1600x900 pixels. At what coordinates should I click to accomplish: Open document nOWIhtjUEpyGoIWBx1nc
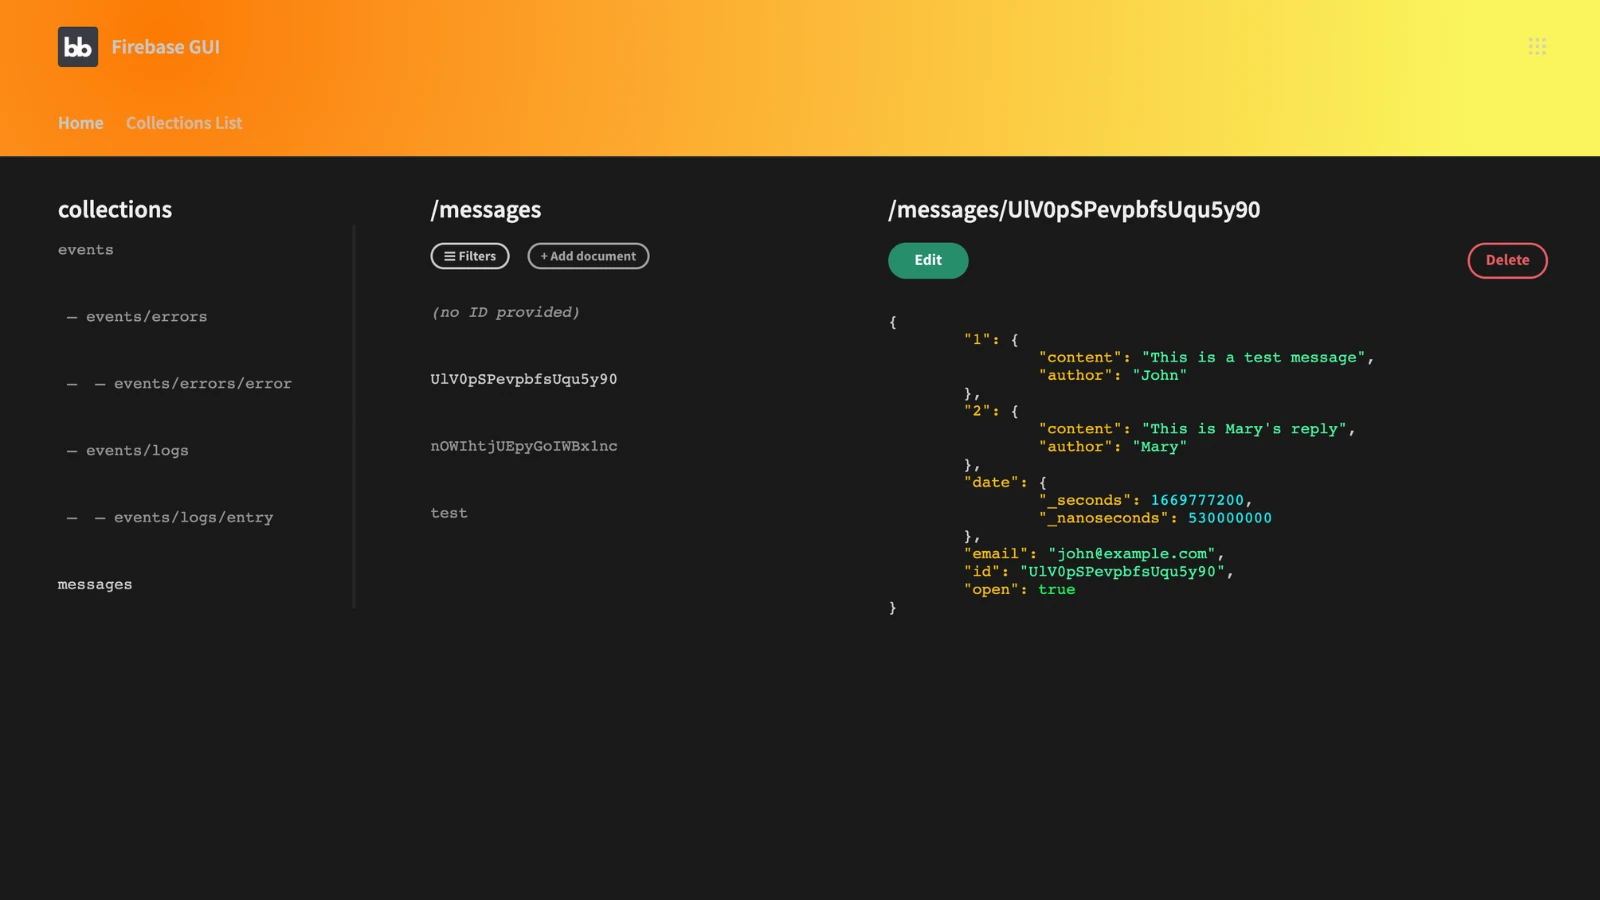524,446
